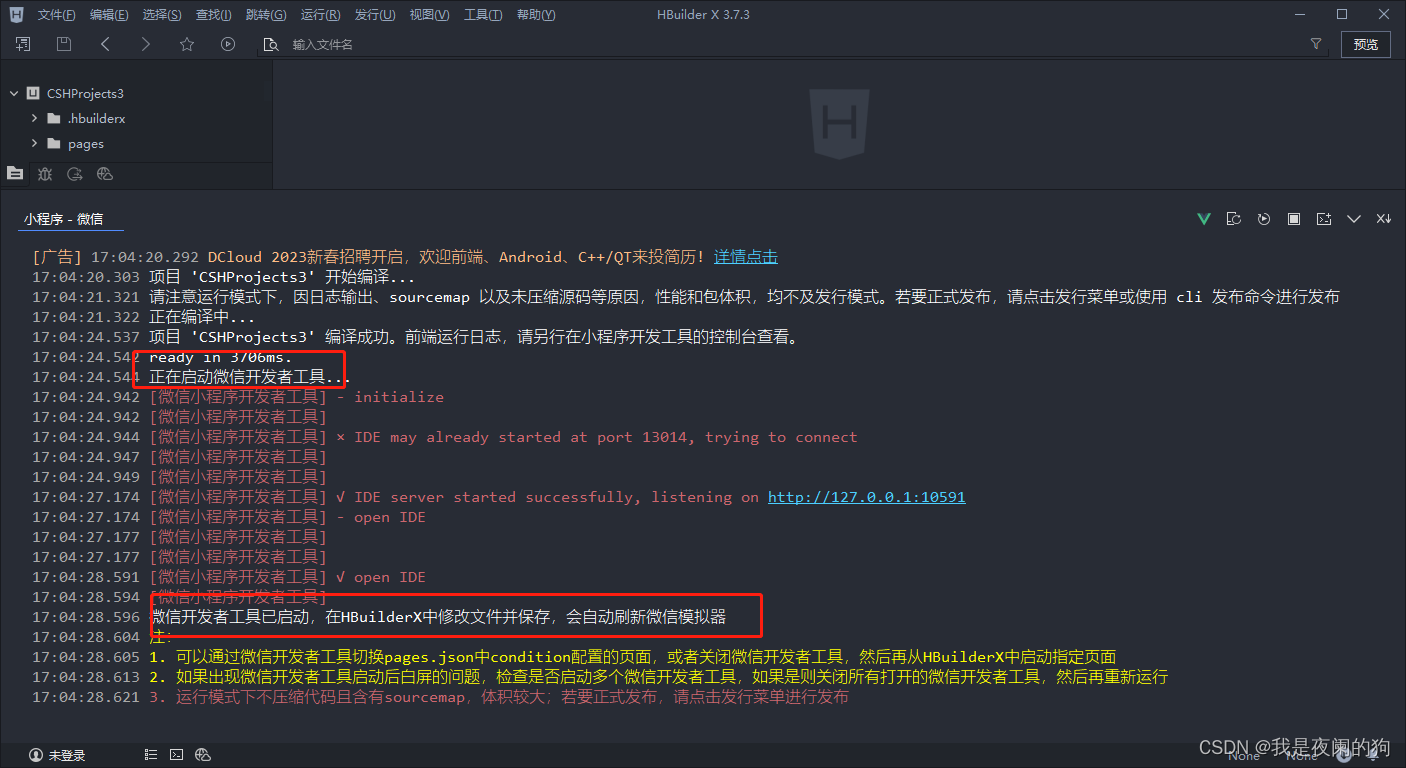Expand the pages folder

coord(34,143)
